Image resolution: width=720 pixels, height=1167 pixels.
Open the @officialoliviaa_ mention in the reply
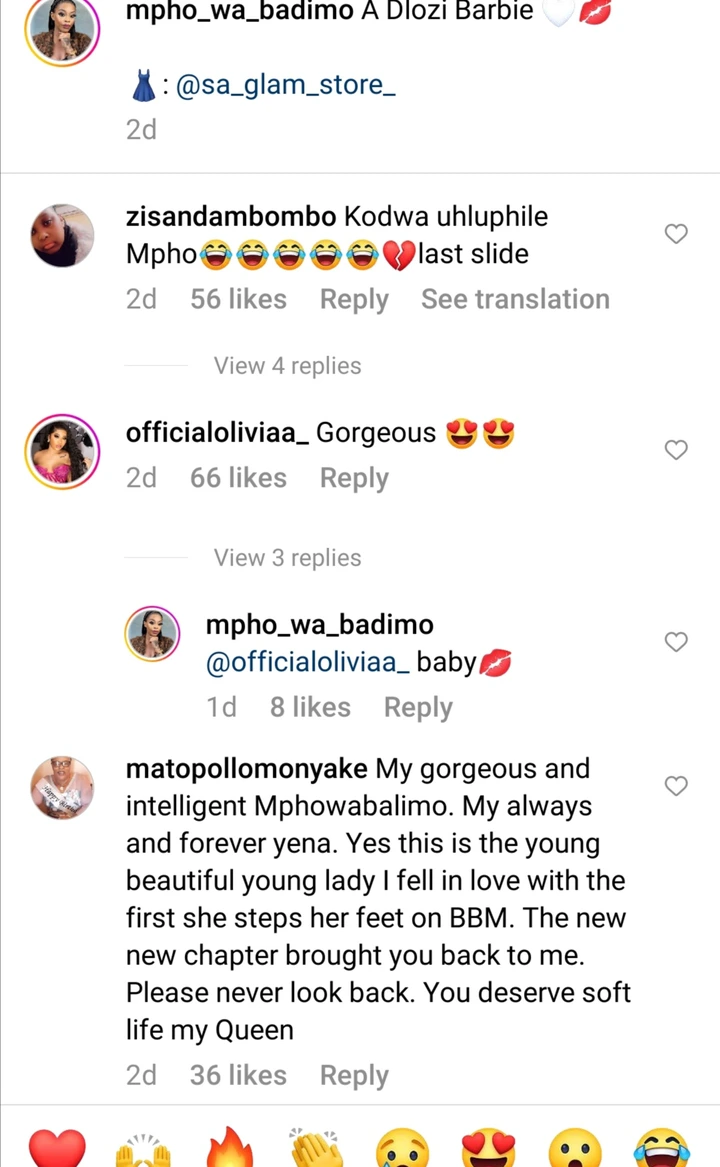pos(307,662)
